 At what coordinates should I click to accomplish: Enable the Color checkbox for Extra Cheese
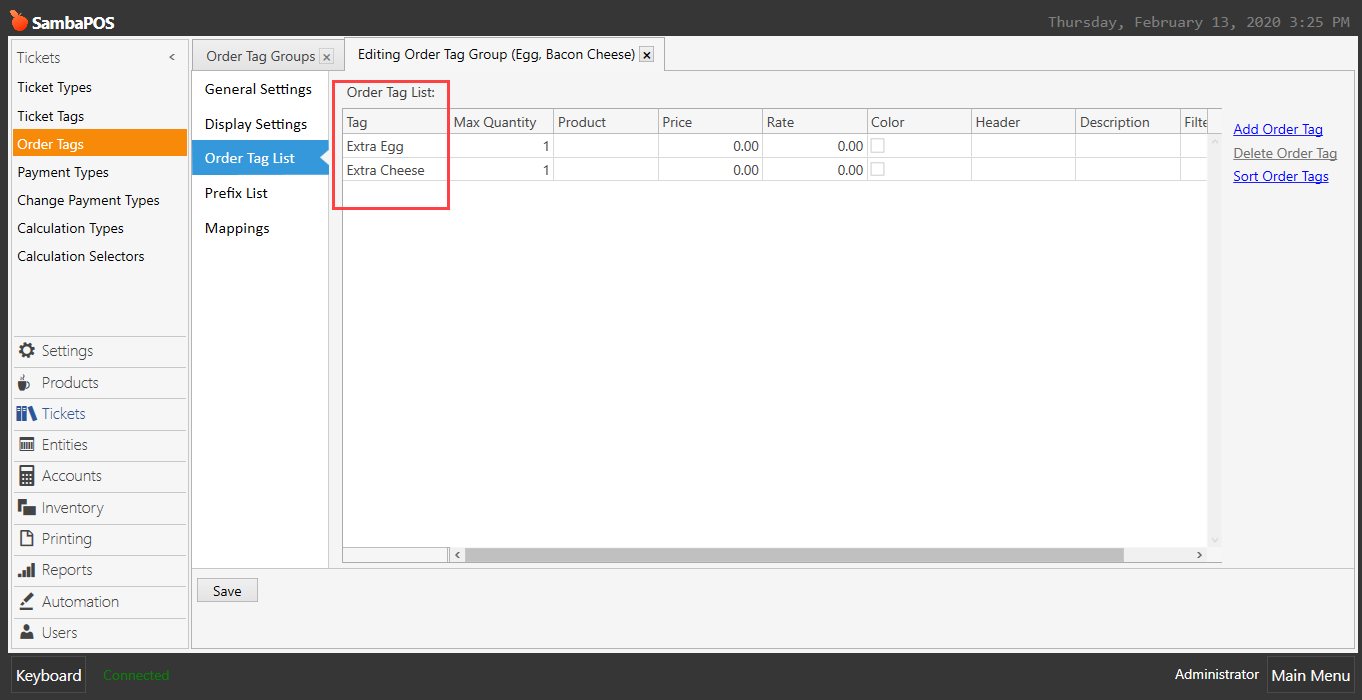coord(880,169)
